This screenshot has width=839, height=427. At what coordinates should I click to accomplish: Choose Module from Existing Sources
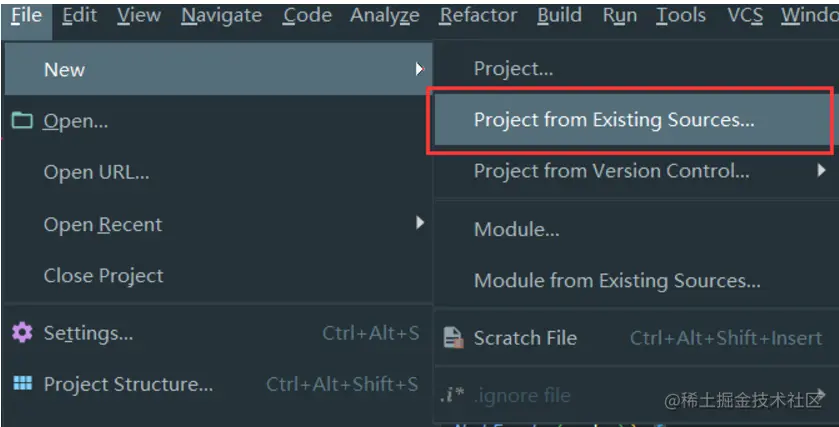617,281
